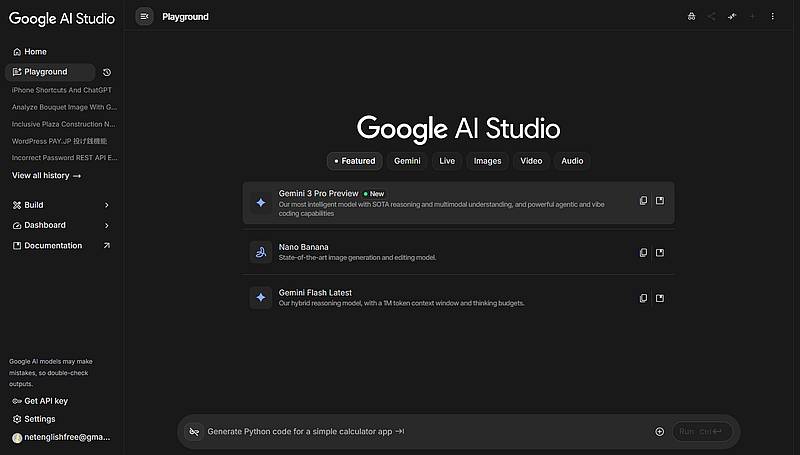Viewport: 800px width, 455px height.
Task: Select the Featured filter tab
Action: point(355,161)
